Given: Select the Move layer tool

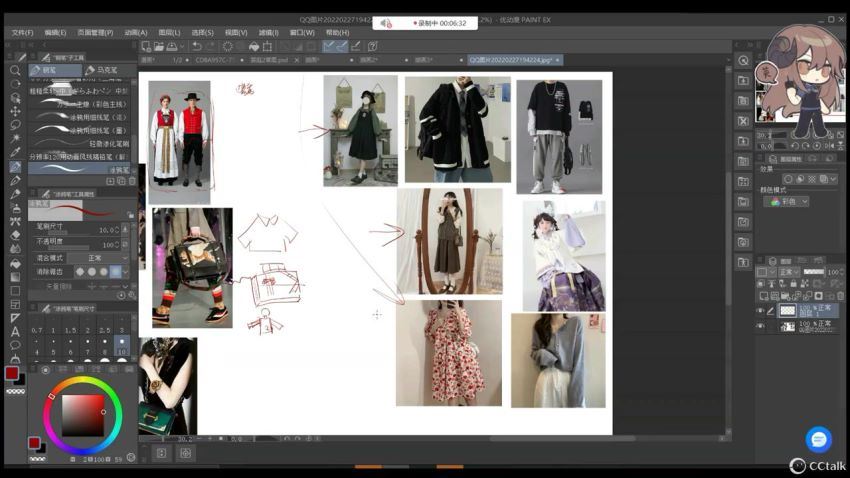Looking at the screenshot, I should [15, 111].
